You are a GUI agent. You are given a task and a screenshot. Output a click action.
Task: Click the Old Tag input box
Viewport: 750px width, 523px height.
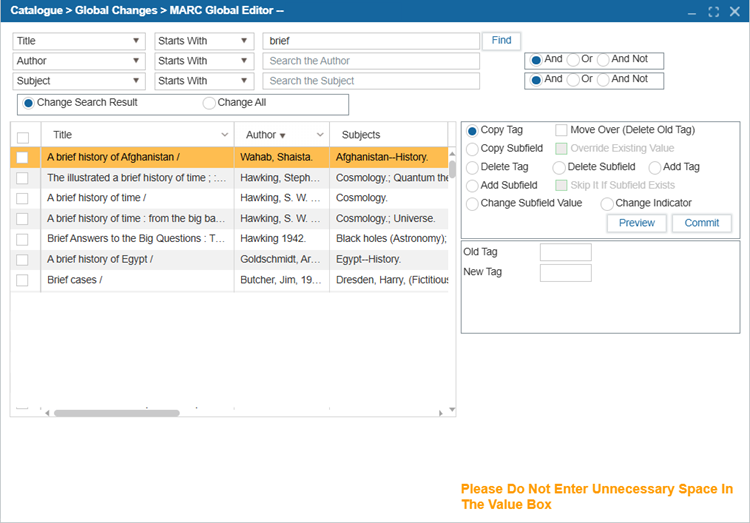click(565, 252)
